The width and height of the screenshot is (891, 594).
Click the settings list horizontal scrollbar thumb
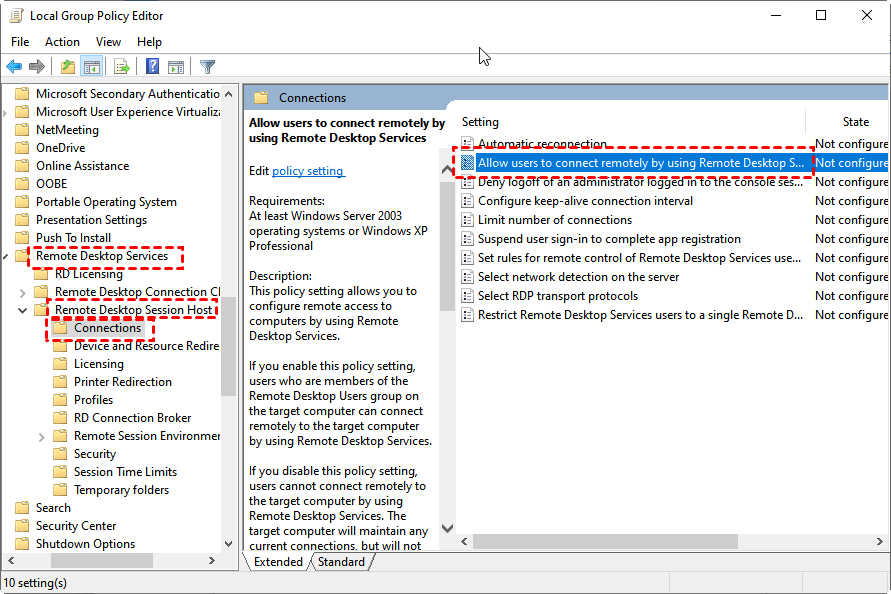605,541
